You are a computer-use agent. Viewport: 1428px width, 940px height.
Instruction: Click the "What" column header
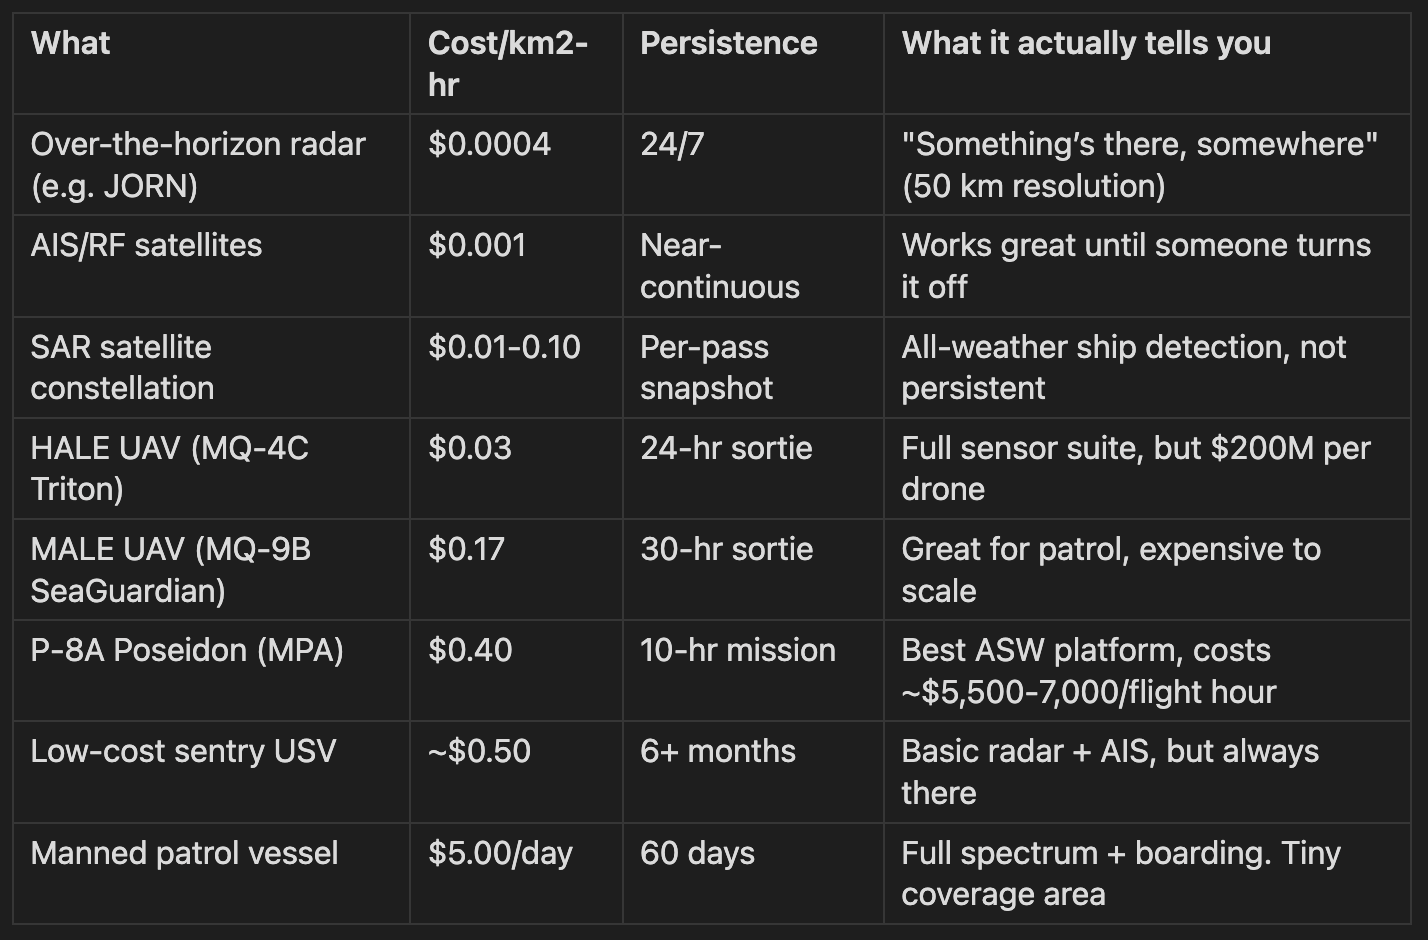[71, 43]
